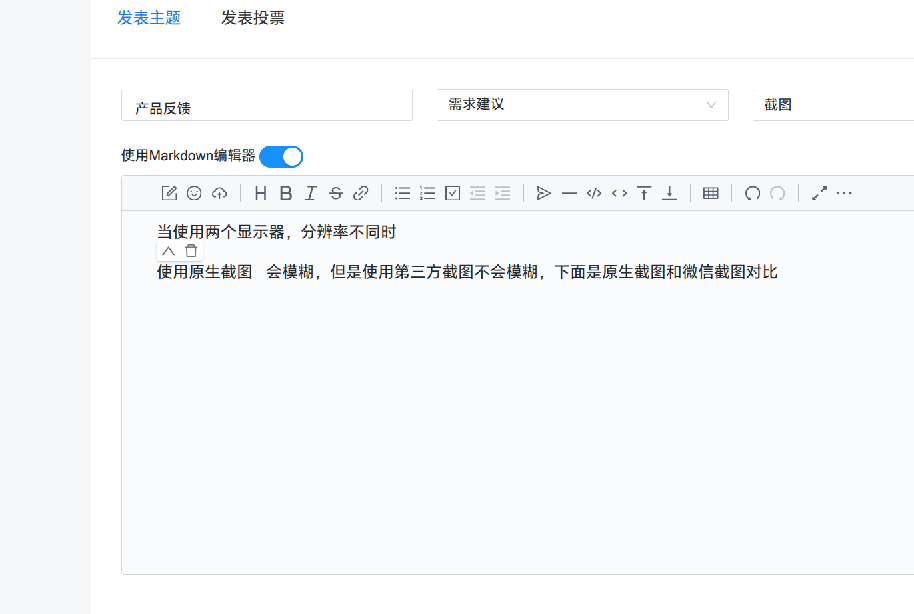Screen dimensions: 914x614
Task: Toggle the 使用Markdown编辑器 switch
Action: [281, 156]
